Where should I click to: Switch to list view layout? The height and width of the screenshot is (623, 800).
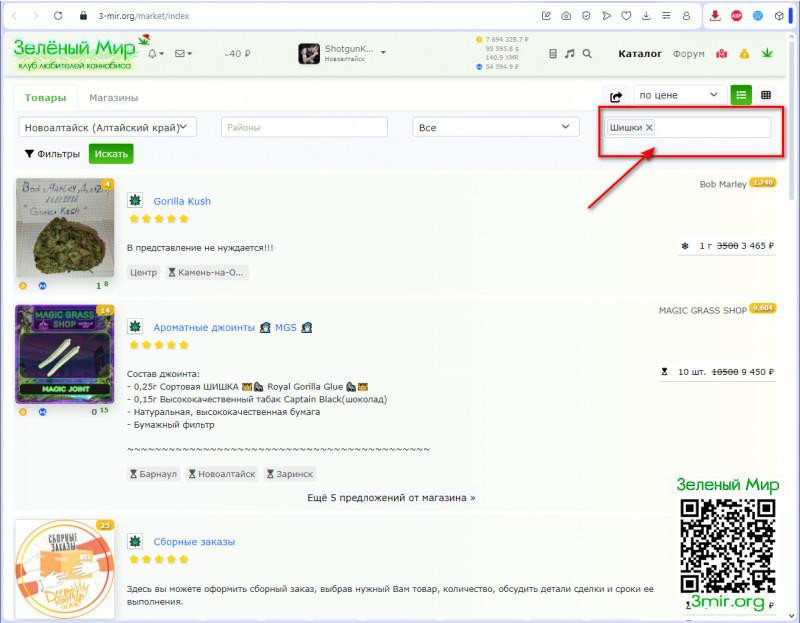[x=741, y=95]
